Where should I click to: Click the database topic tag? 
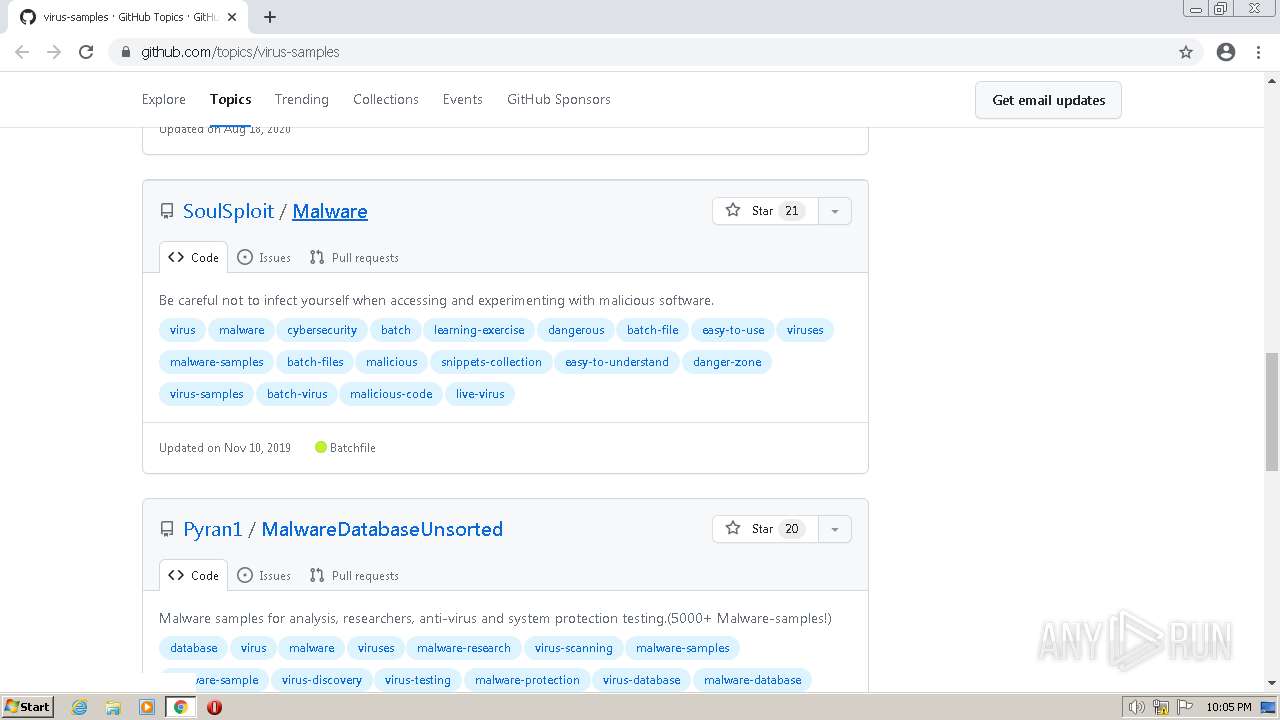194,648
